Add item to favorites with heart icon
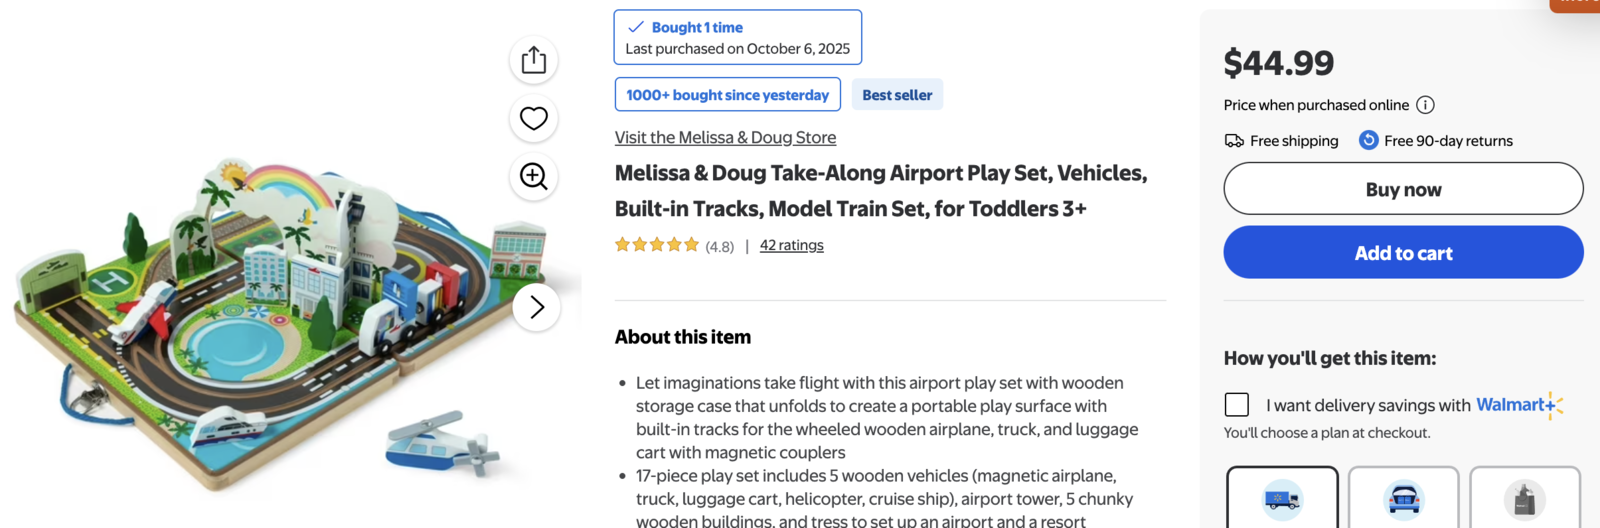 534,118
